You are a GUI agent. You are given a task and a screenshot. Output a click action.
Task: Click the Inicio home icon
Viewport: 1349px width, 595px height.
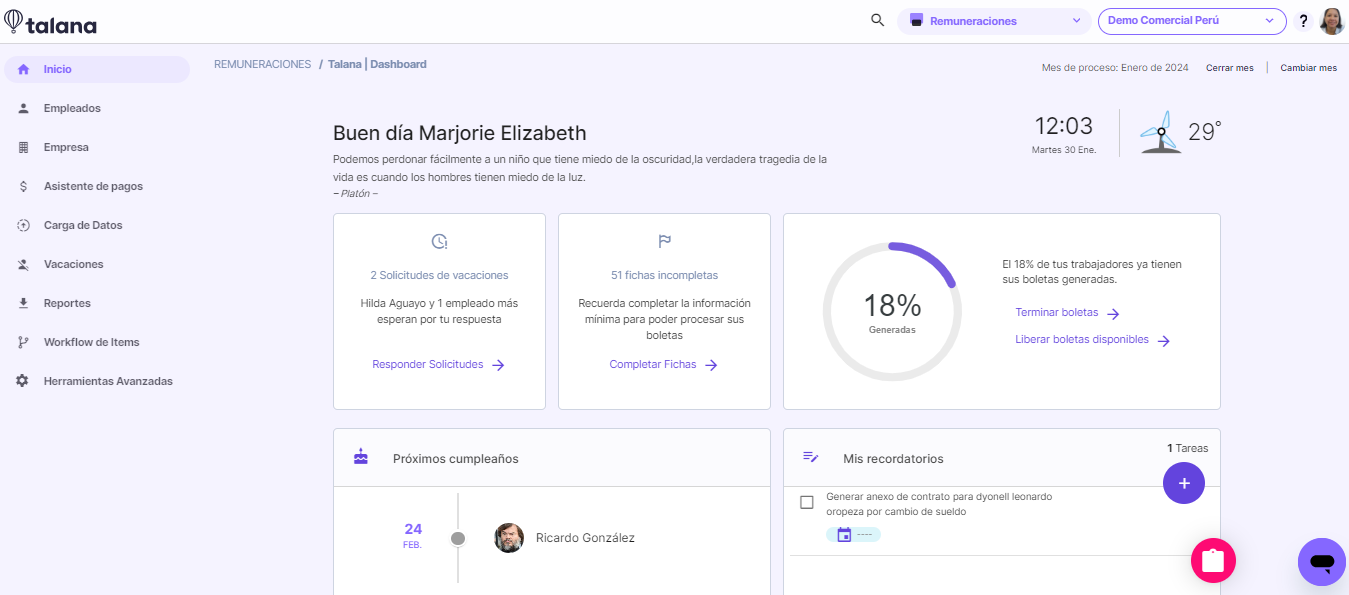tap(23, 70)
